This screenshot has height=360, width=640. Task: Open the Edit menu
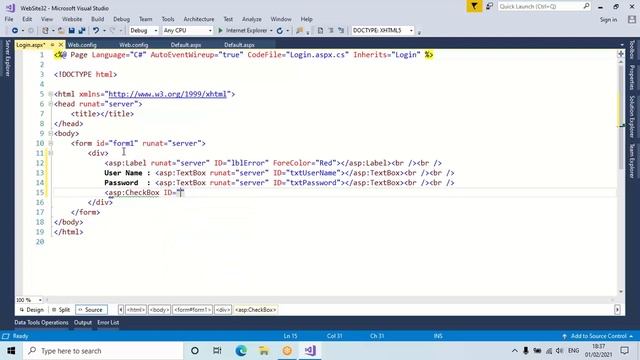tap(27, 19)
